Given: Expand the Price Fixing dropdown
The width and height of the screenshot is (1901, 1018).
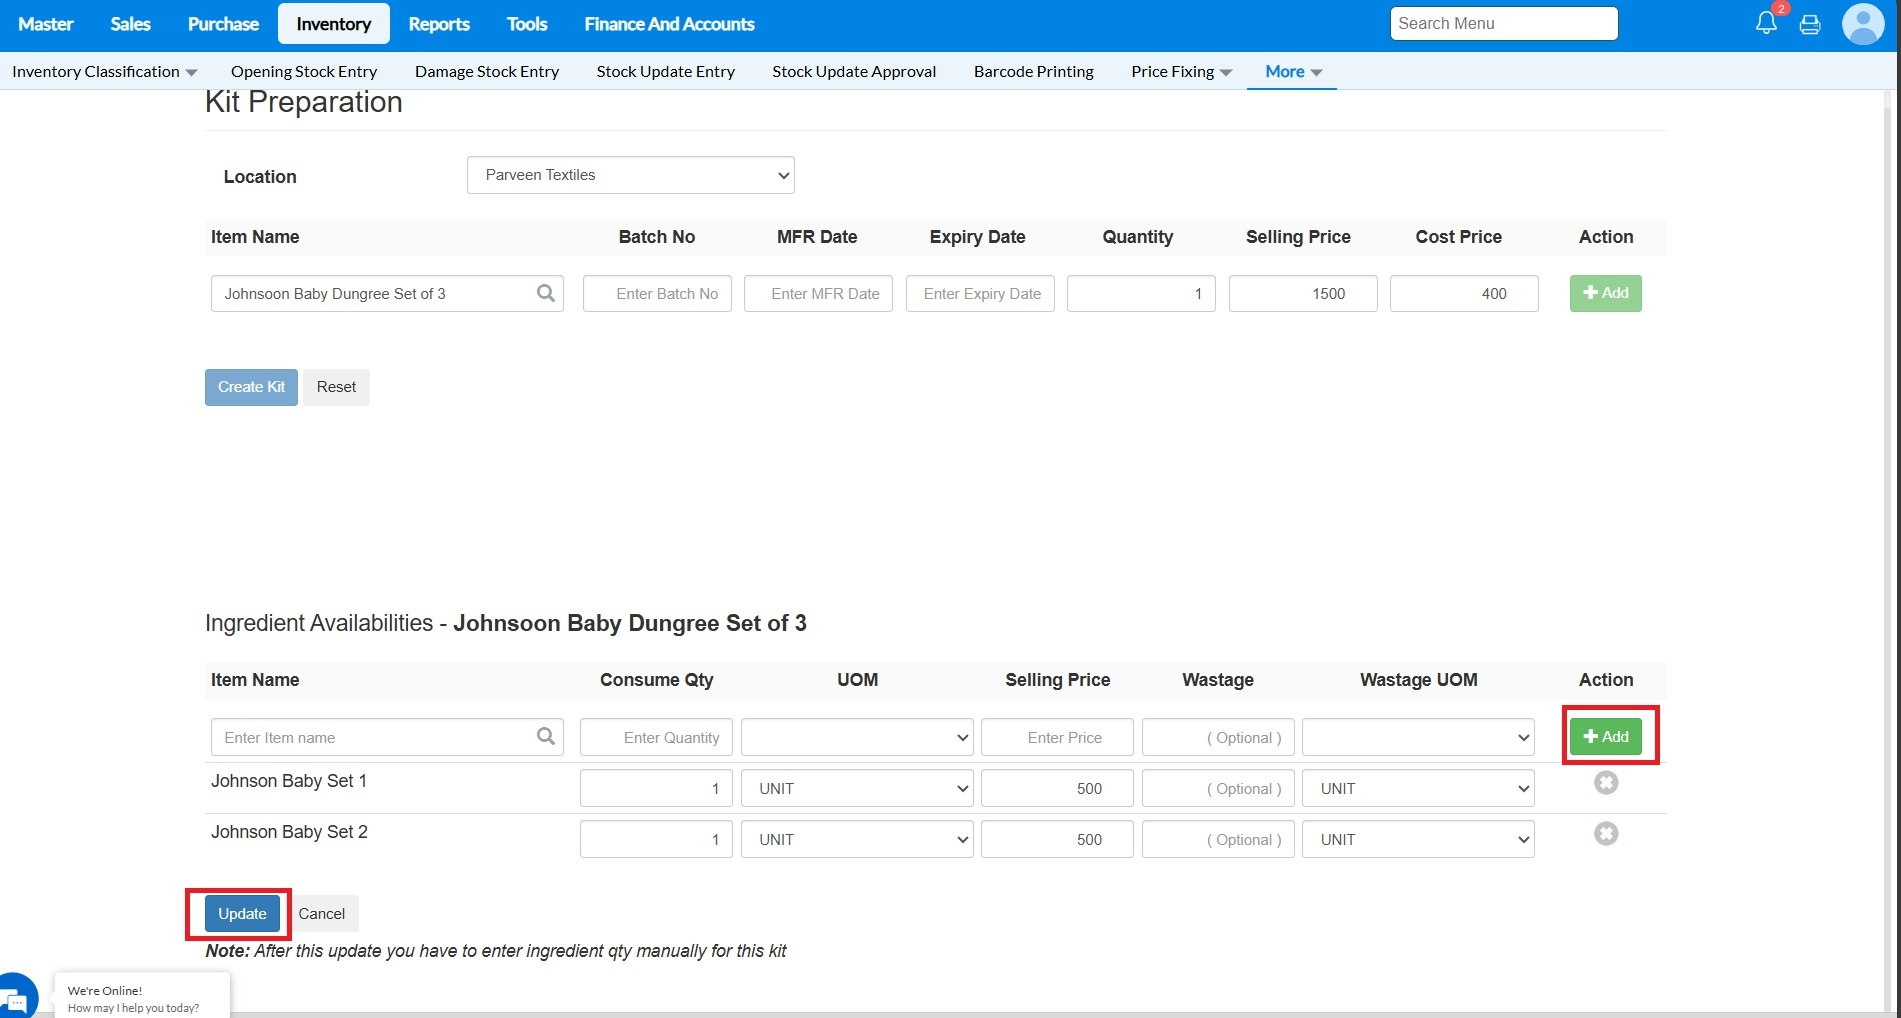Looking at the screenshot, I should pyautogui.click(x=1181, y=72).
